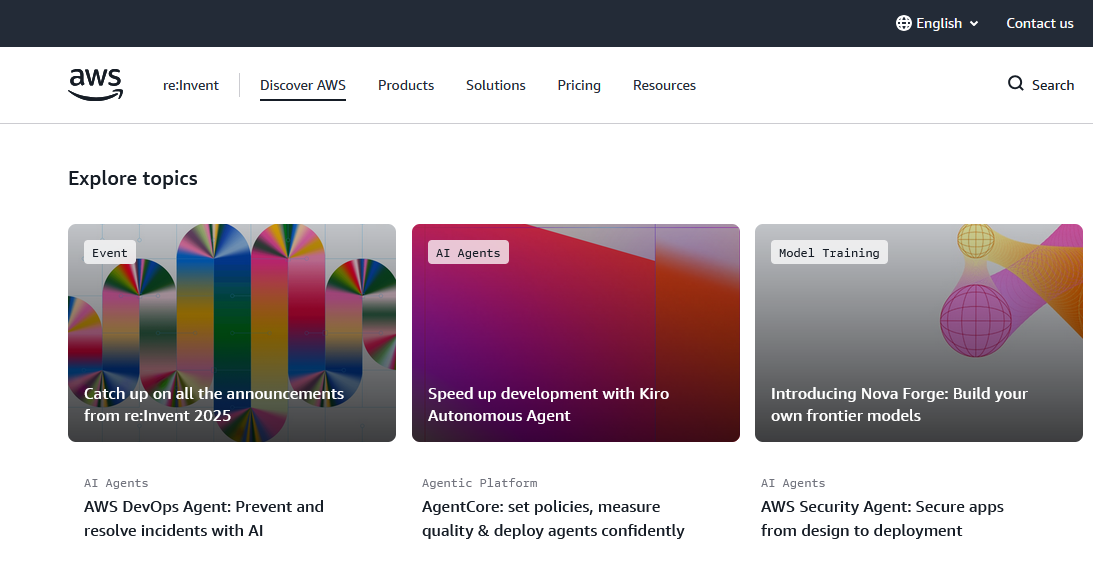The width and height of the screenshot is (1093, 588).
Task: Click the Search button text
Action: click(x=1053, y=85)
